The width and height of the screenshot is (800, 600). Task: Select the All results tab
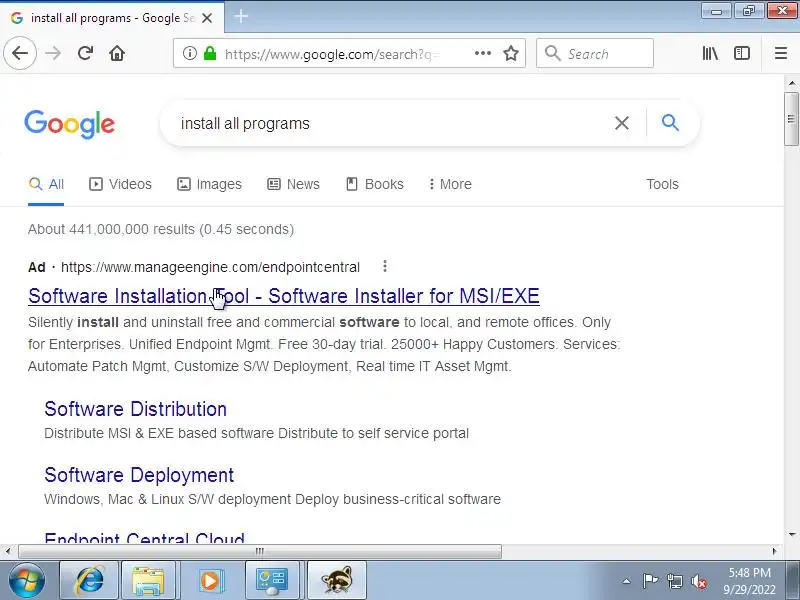[46, 184]
